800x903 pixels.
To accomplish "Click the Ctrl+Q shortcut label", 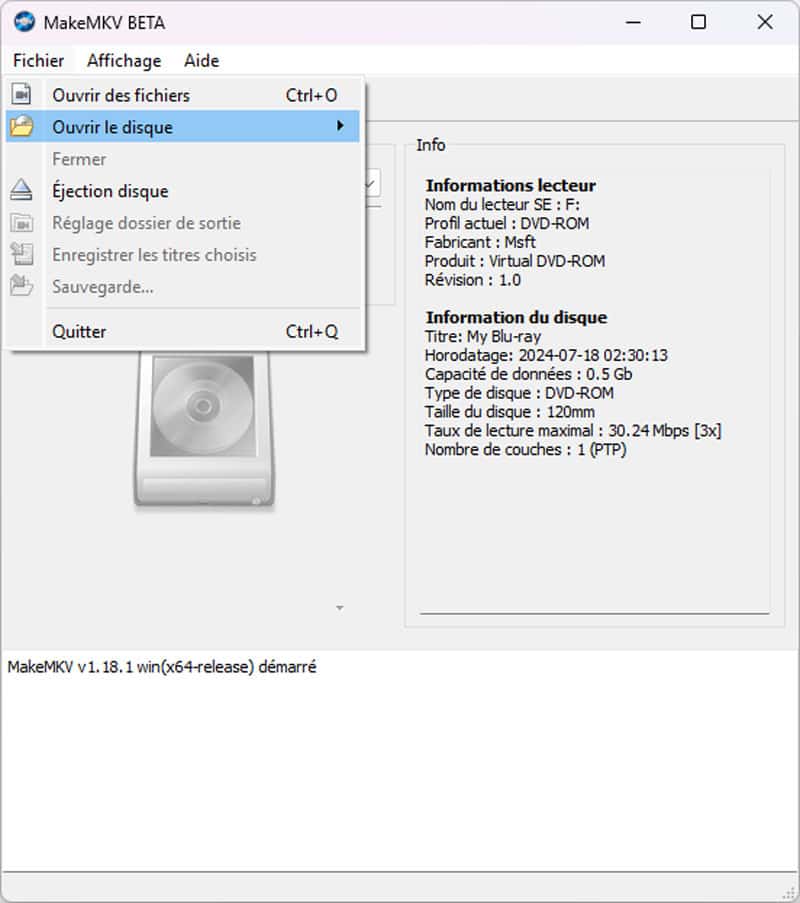I will click(x=312, y=332).
